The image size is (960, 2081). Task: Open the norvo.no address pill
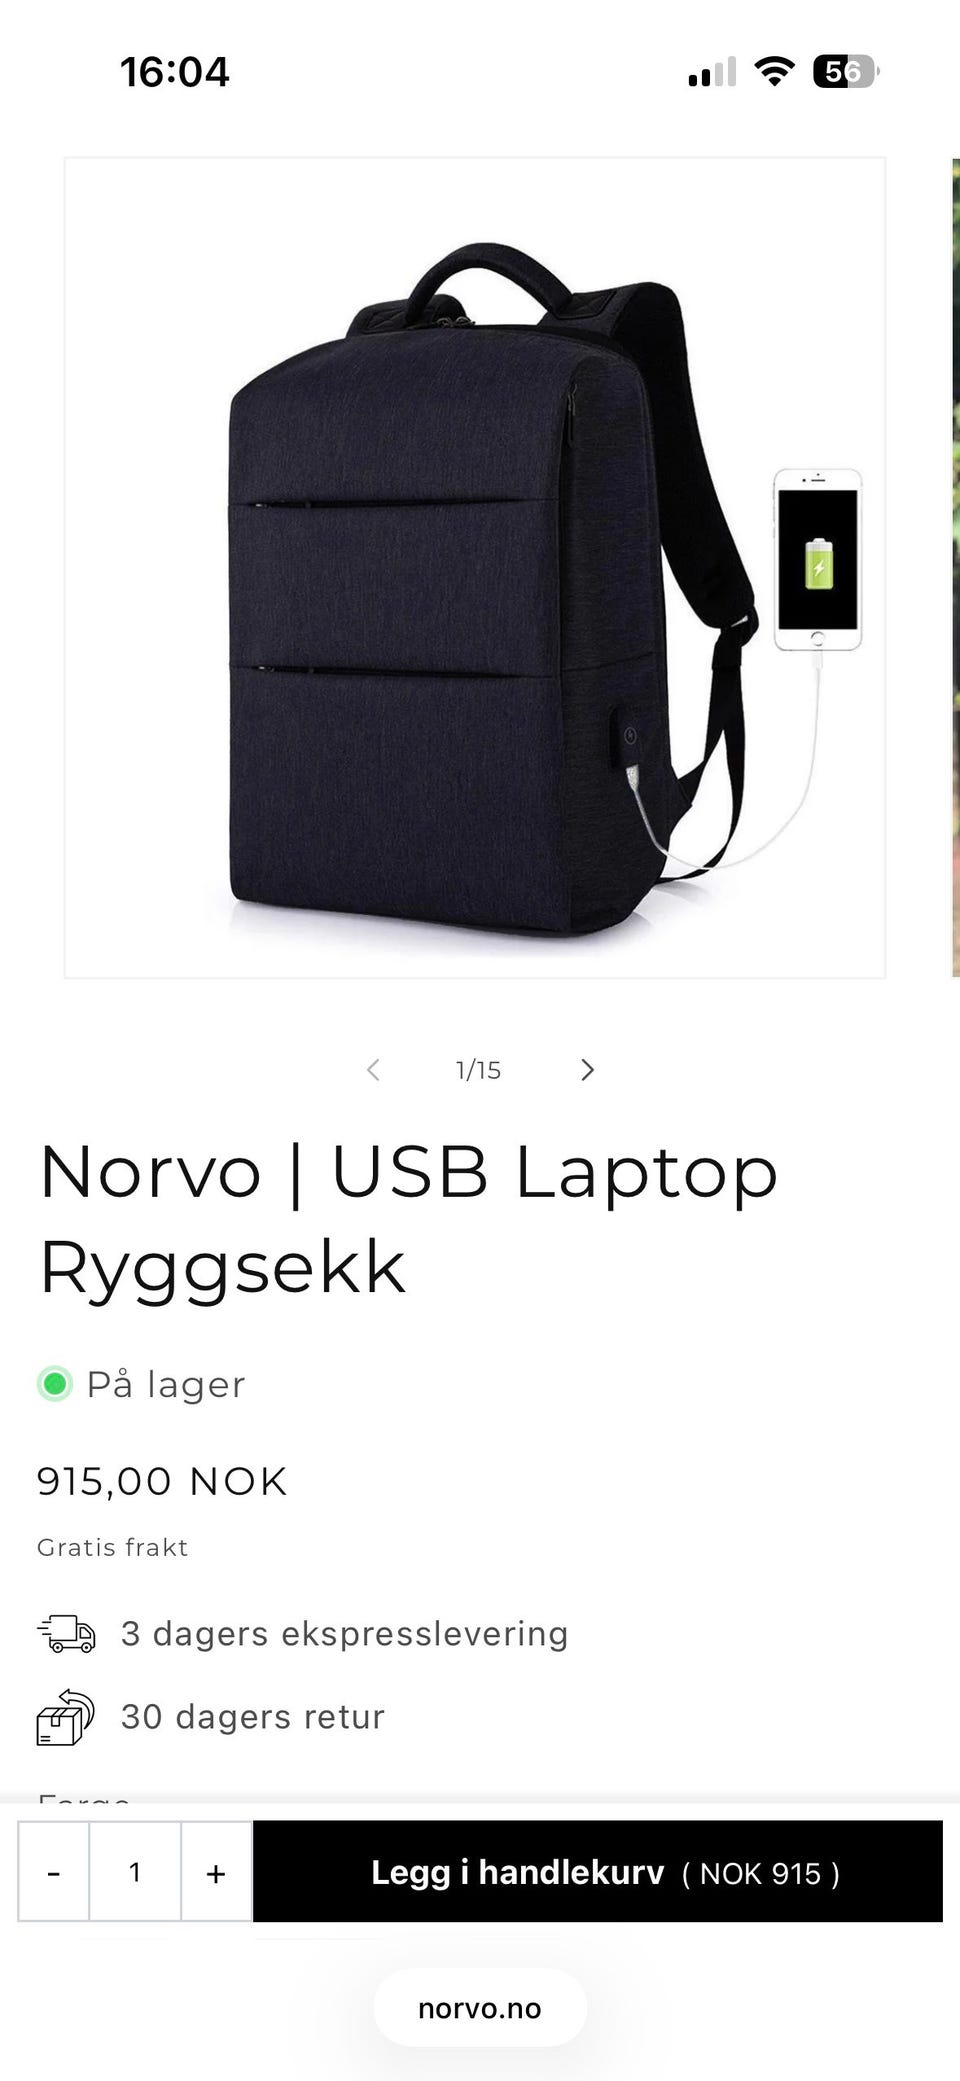(x=480, y=2008)
